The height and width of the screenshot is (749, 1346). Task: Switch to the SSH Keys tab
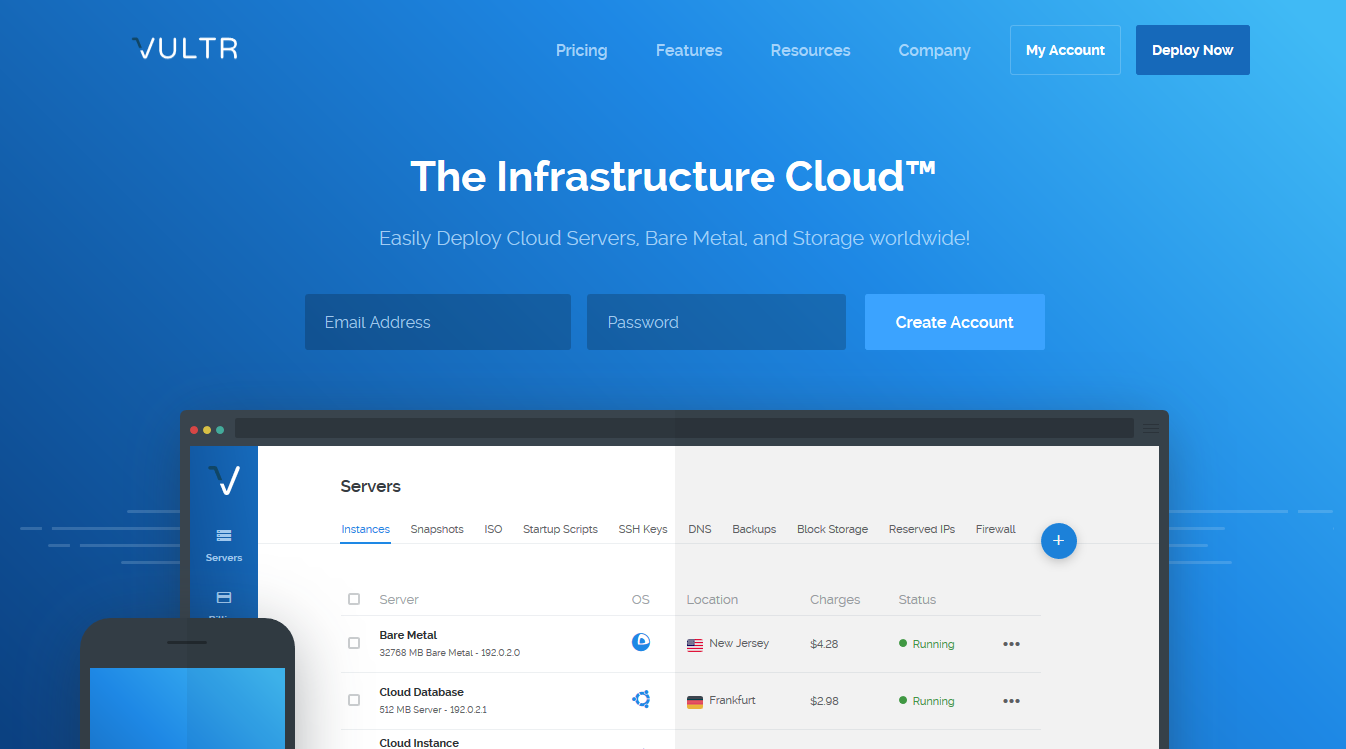(x=643, y=529)
